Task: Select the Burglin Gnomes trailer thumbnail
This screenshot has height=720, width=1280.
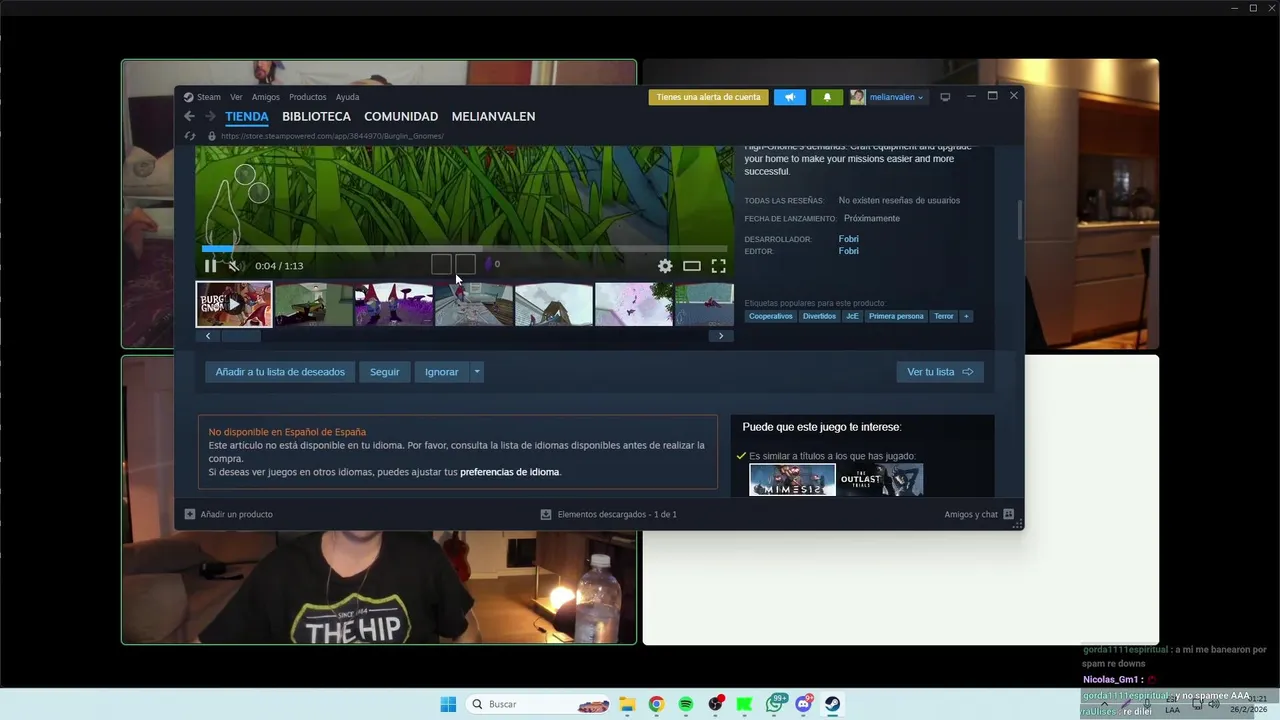Action: [234, 304]
